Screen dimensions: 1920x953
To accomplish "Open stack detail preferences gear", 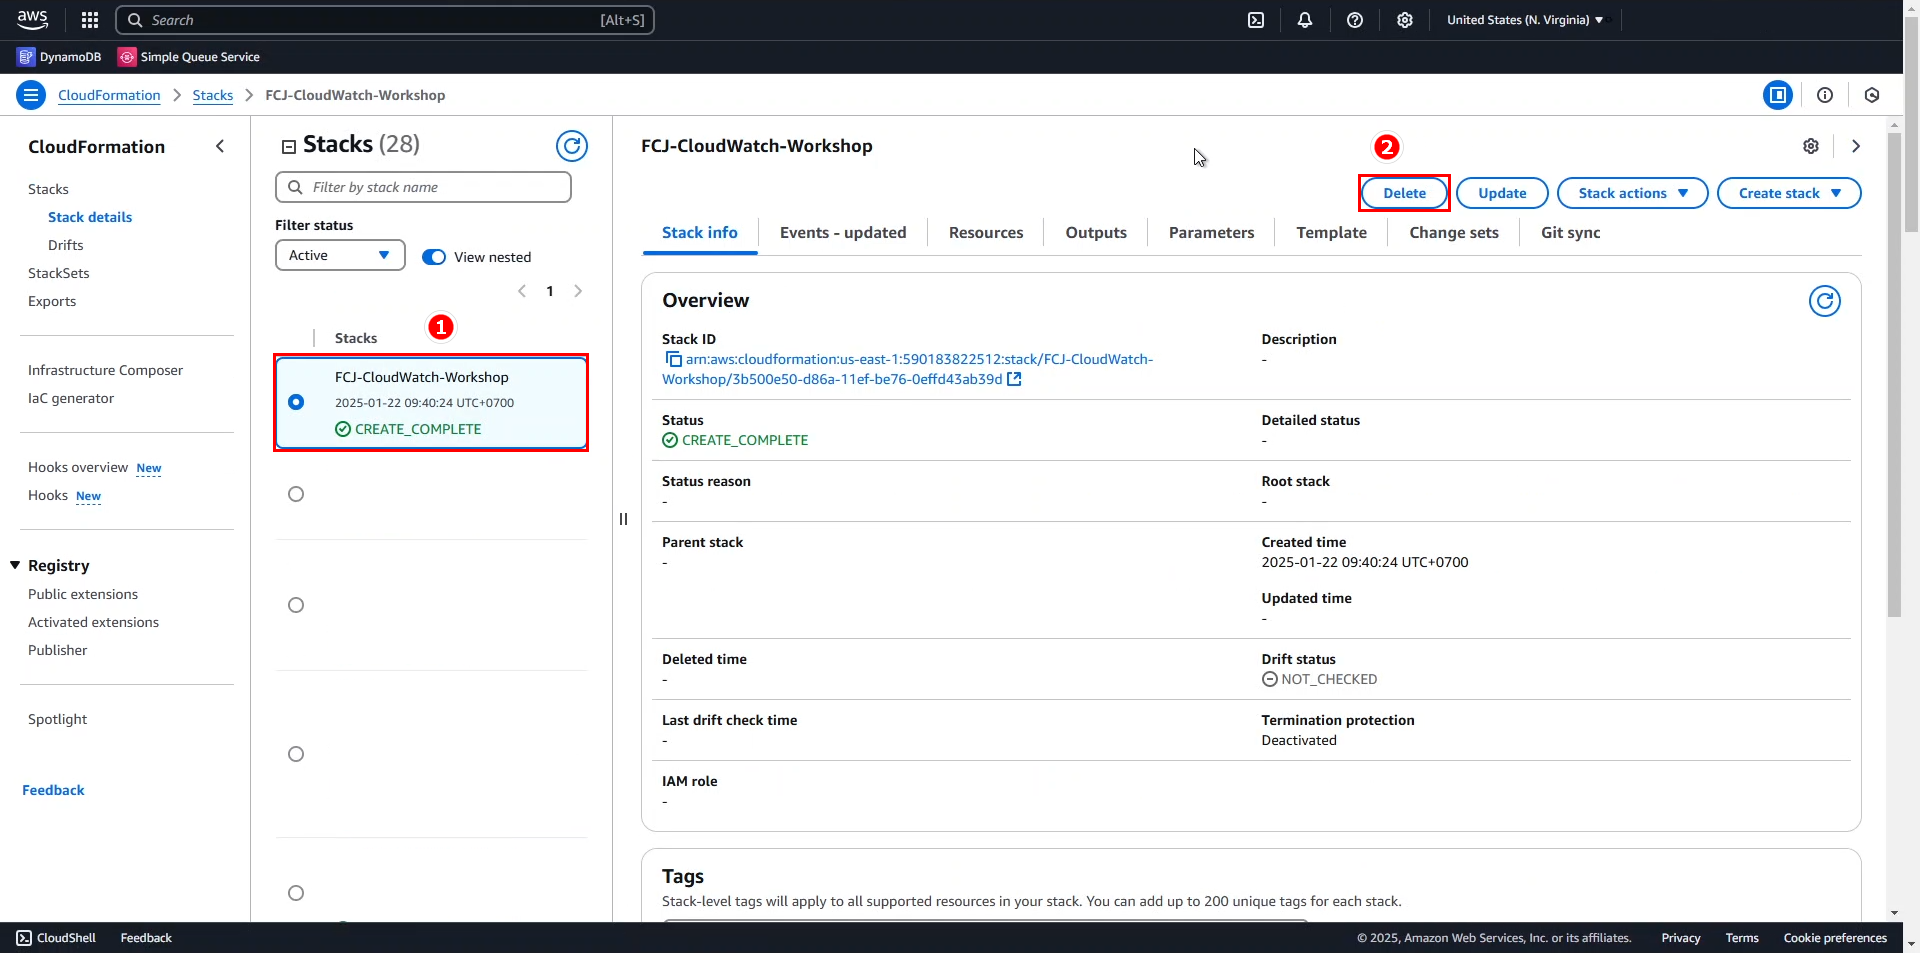I will (1811, 146).
